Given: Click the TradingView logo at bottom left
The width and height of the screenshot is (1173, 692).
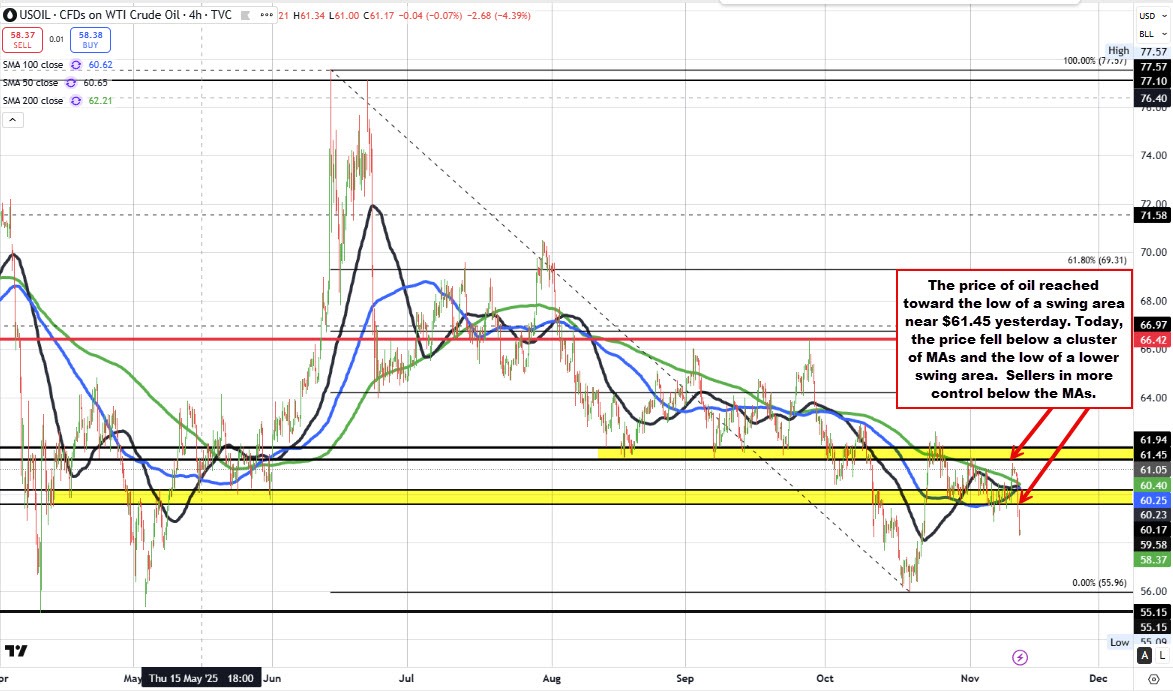Looking at the screenshot, I should point(15,652).
